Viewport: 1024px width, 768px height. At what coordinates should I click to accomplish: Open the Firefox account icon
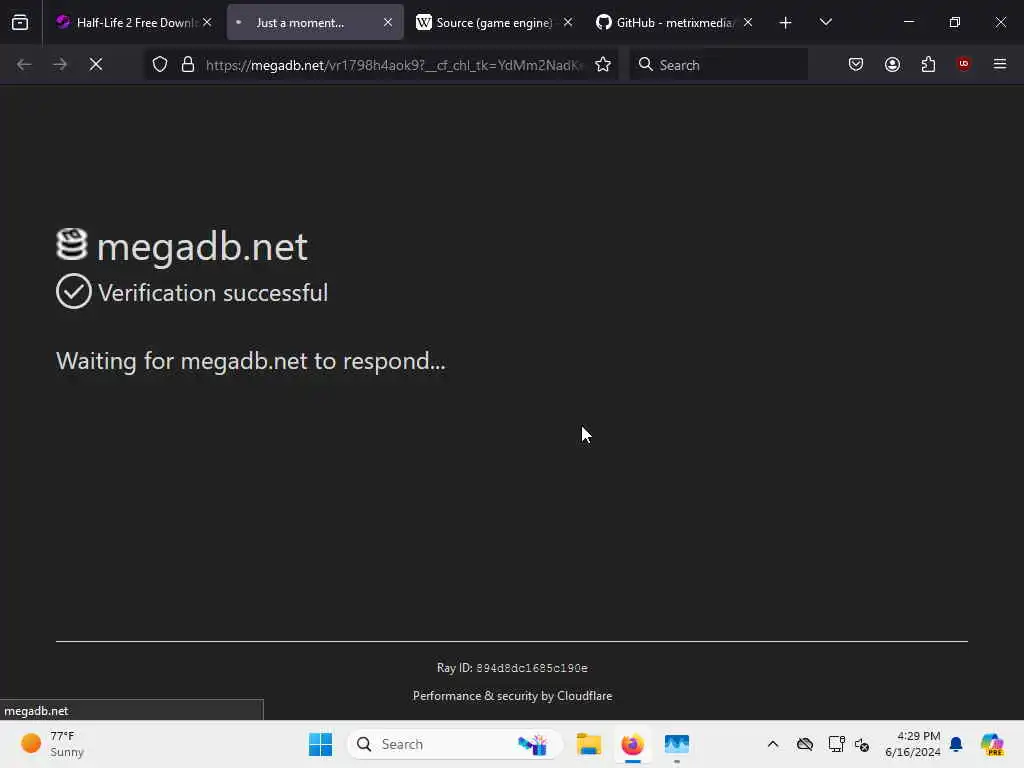point(892,64)
